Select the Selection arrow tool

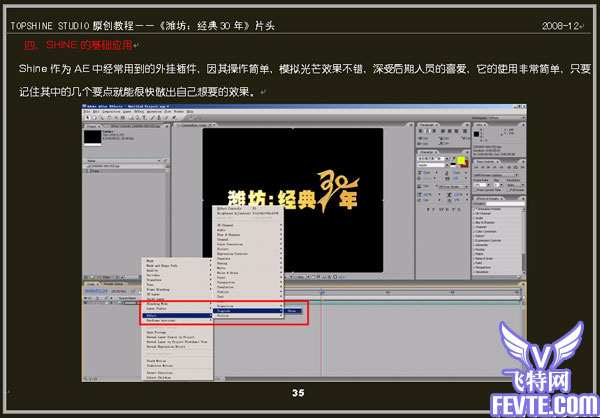pyautogui.click(x=88, y=118)
